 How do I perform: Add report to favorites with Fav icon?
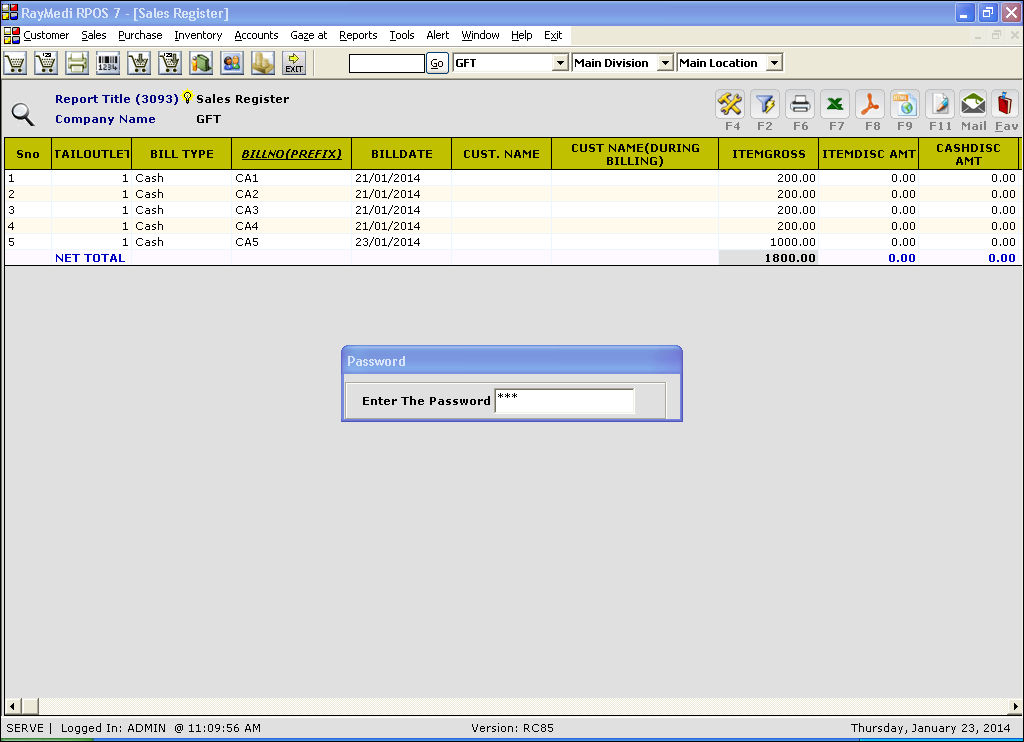tap(1006, 104)
